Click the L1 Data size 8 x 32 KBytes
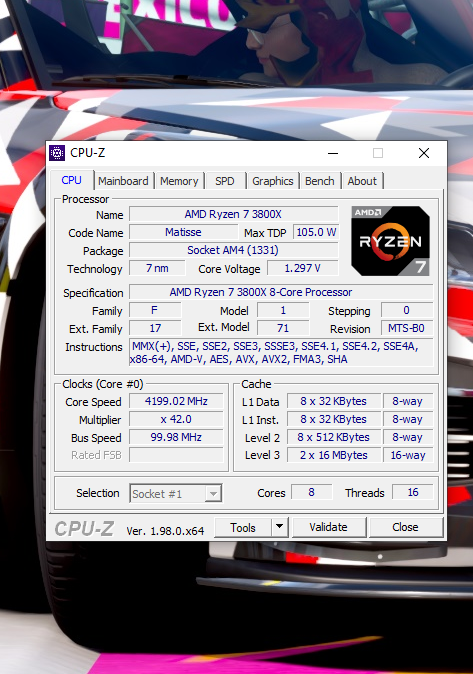 [334, 401]
